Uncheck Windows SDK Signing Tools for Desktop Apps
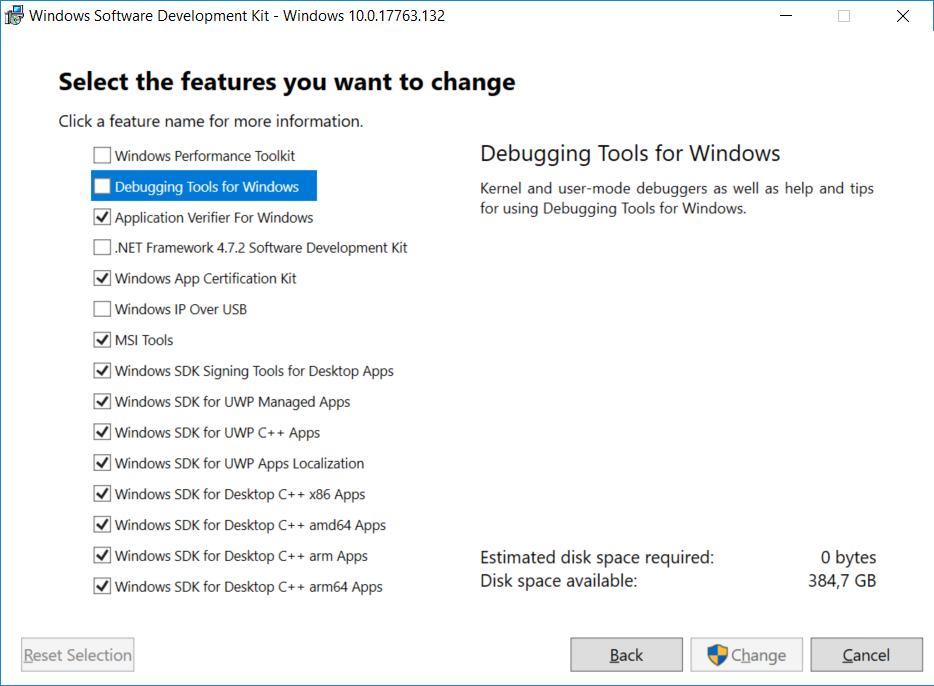934x686 pixels. (x=102, y=371)
